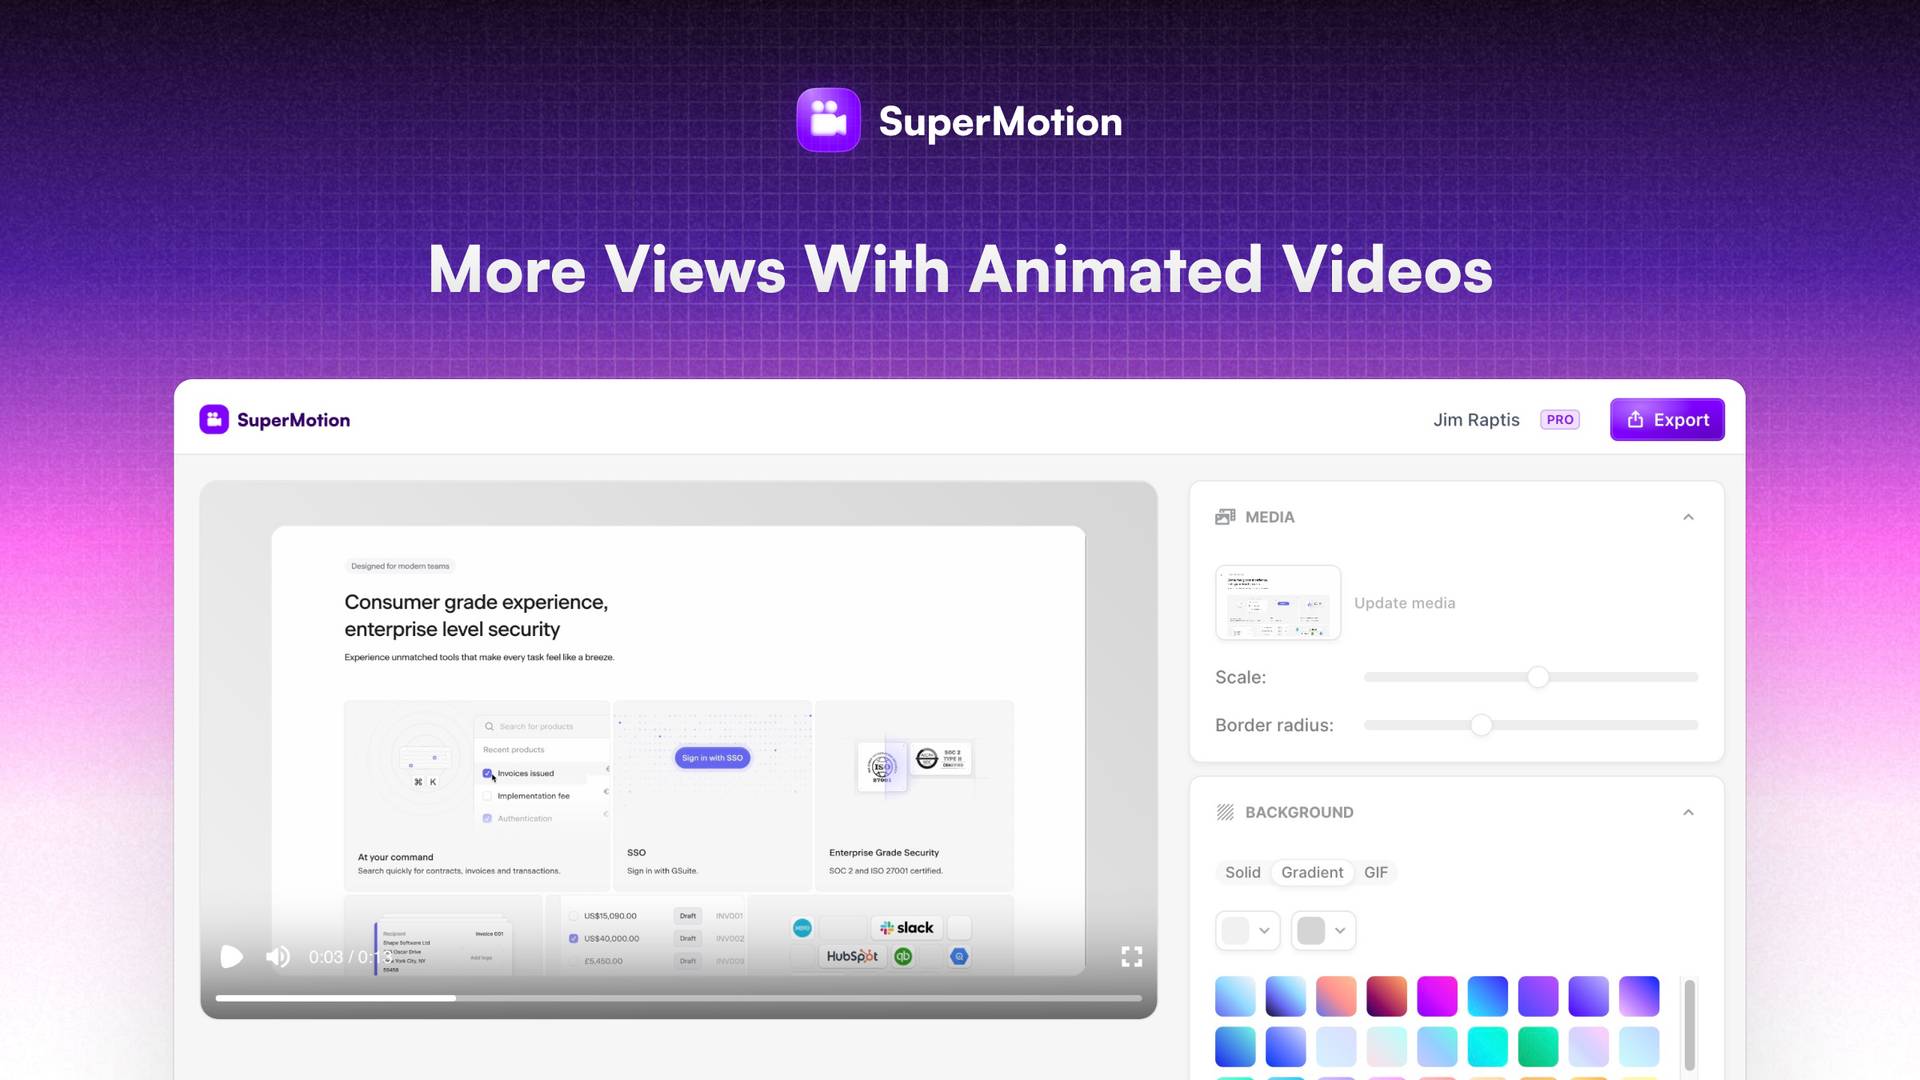Viewport: 1920px width, 1080px height.
Task: Click the SuperMotion logo in the editor header
Action: click(274, 419)
